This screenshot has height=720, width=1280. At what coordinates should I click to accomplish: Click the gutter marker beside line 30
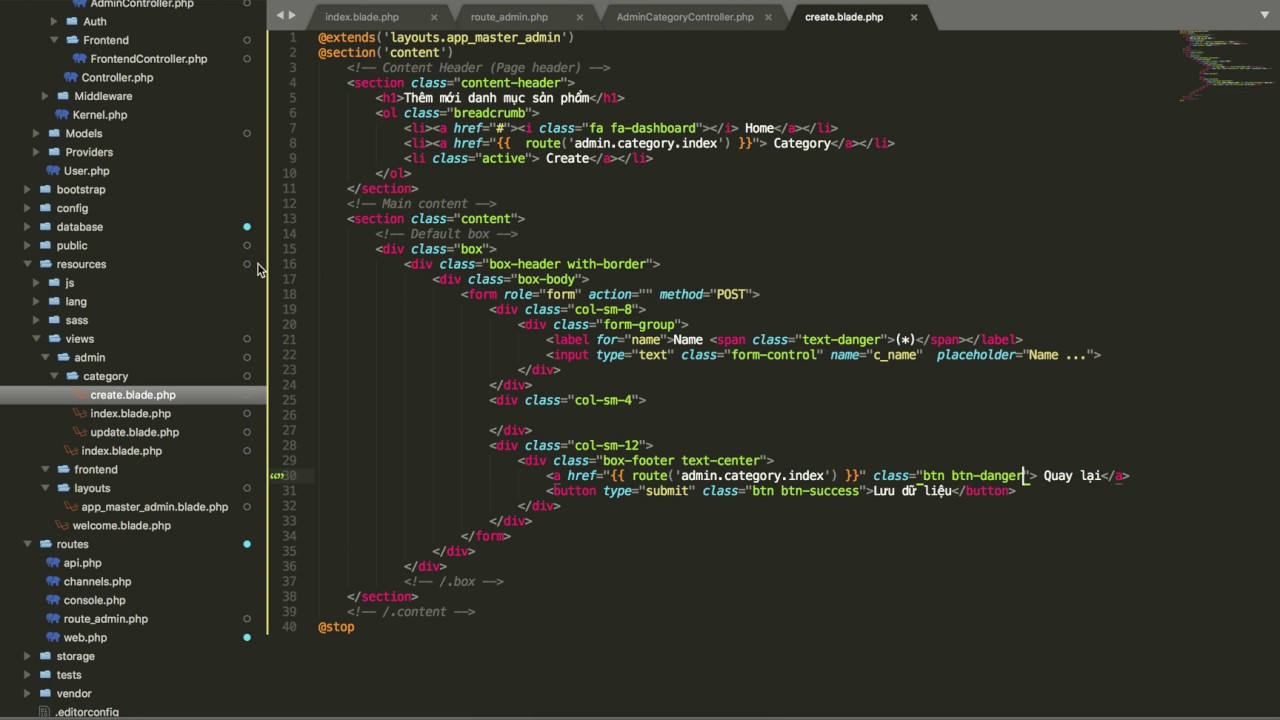pos(277,476)
